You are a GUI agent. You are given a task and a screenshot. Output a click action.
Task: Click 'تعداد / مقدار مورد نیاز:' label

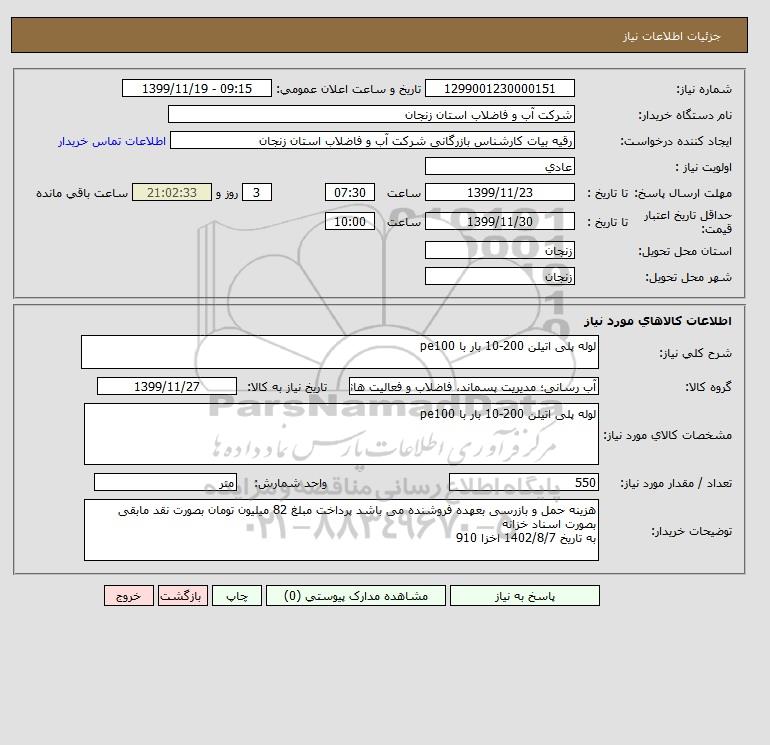point(676,483)
